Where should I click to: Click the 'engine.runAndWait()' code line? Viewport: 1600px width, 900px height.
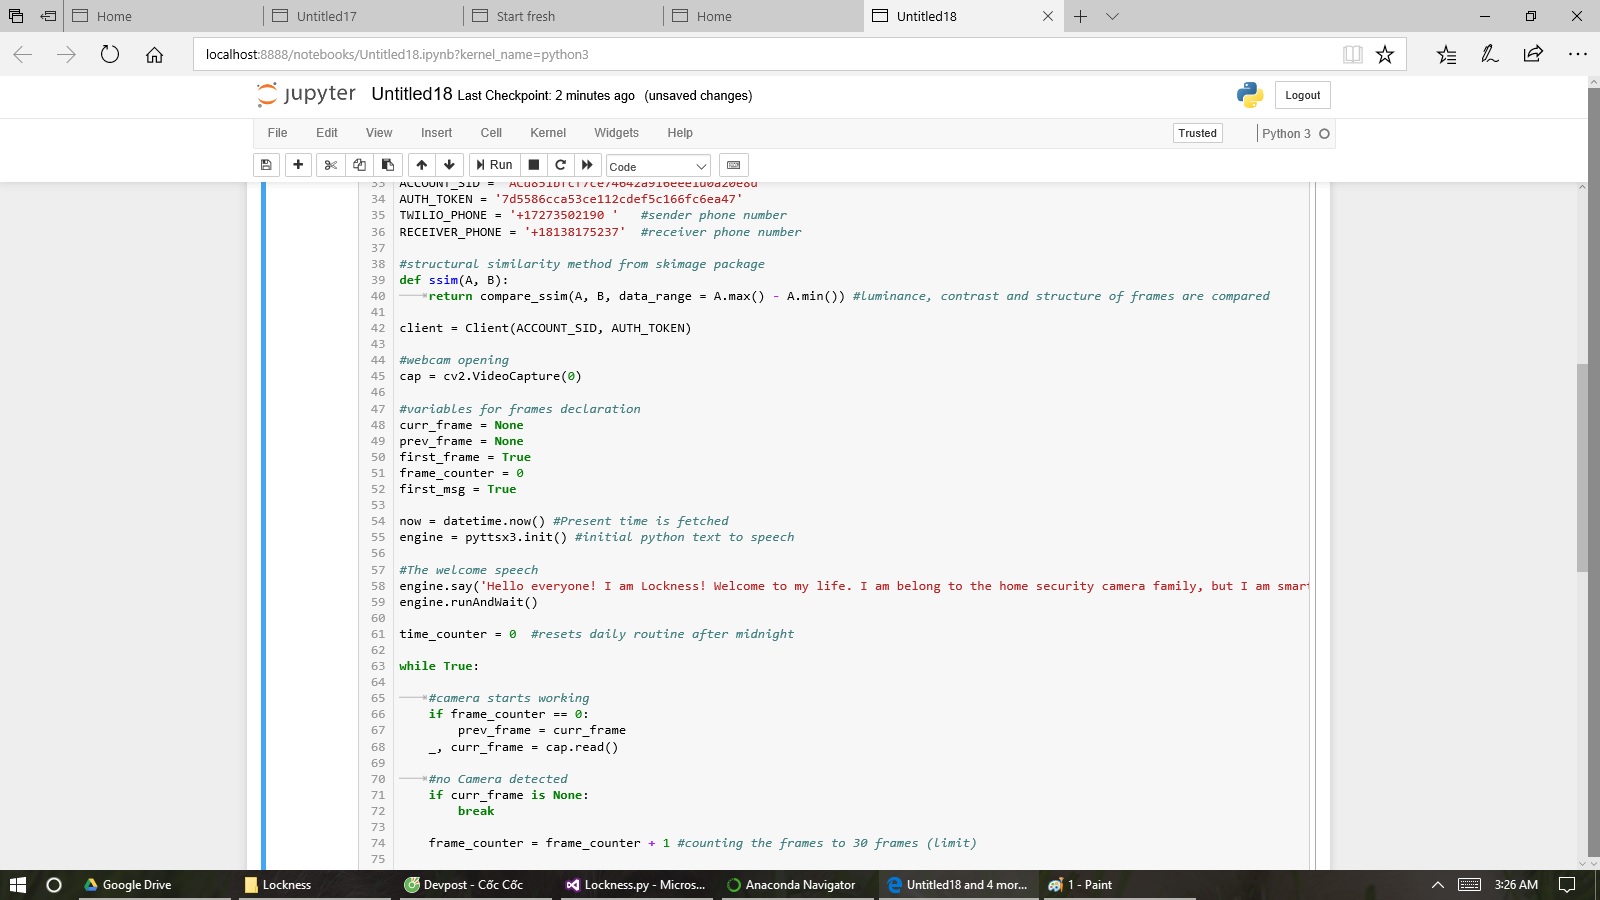point(468,602)
